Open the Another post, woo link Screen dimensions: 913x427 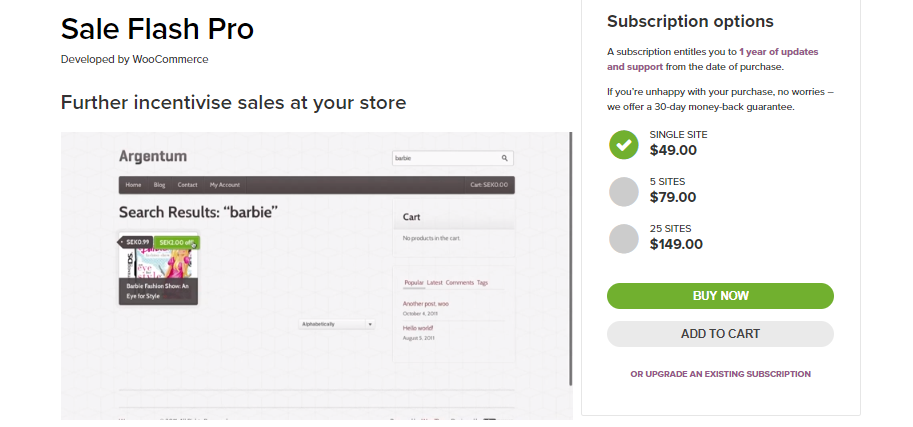[x=426, y=304]
